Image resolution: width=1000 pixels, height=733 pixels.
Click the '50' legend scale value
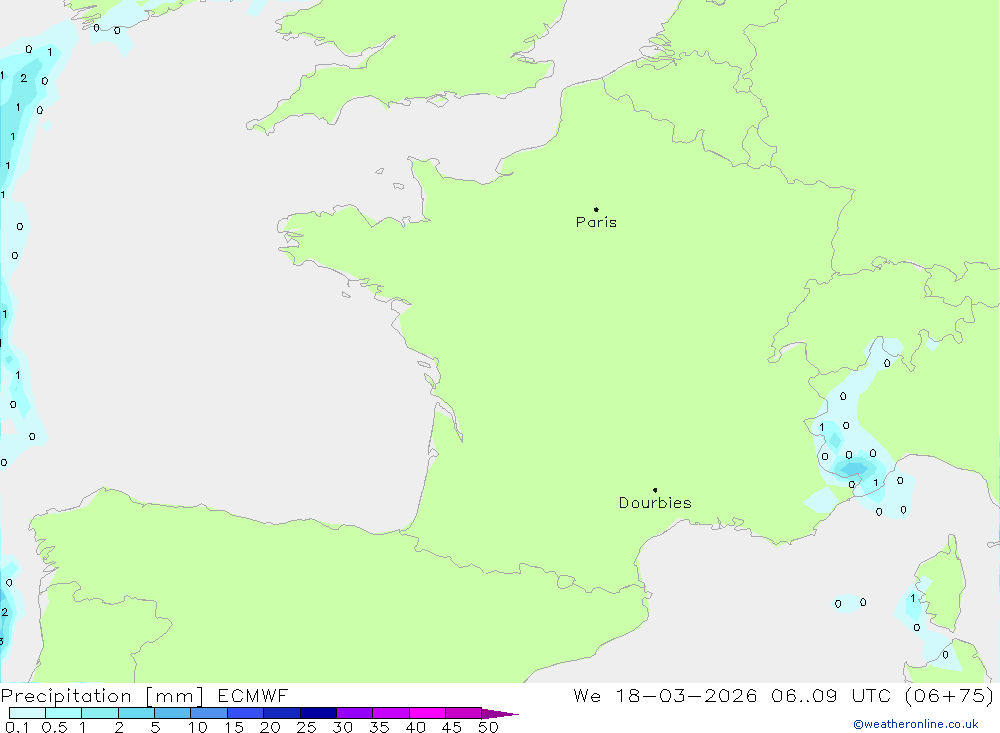pyautogui.click(x=489, y=727)
